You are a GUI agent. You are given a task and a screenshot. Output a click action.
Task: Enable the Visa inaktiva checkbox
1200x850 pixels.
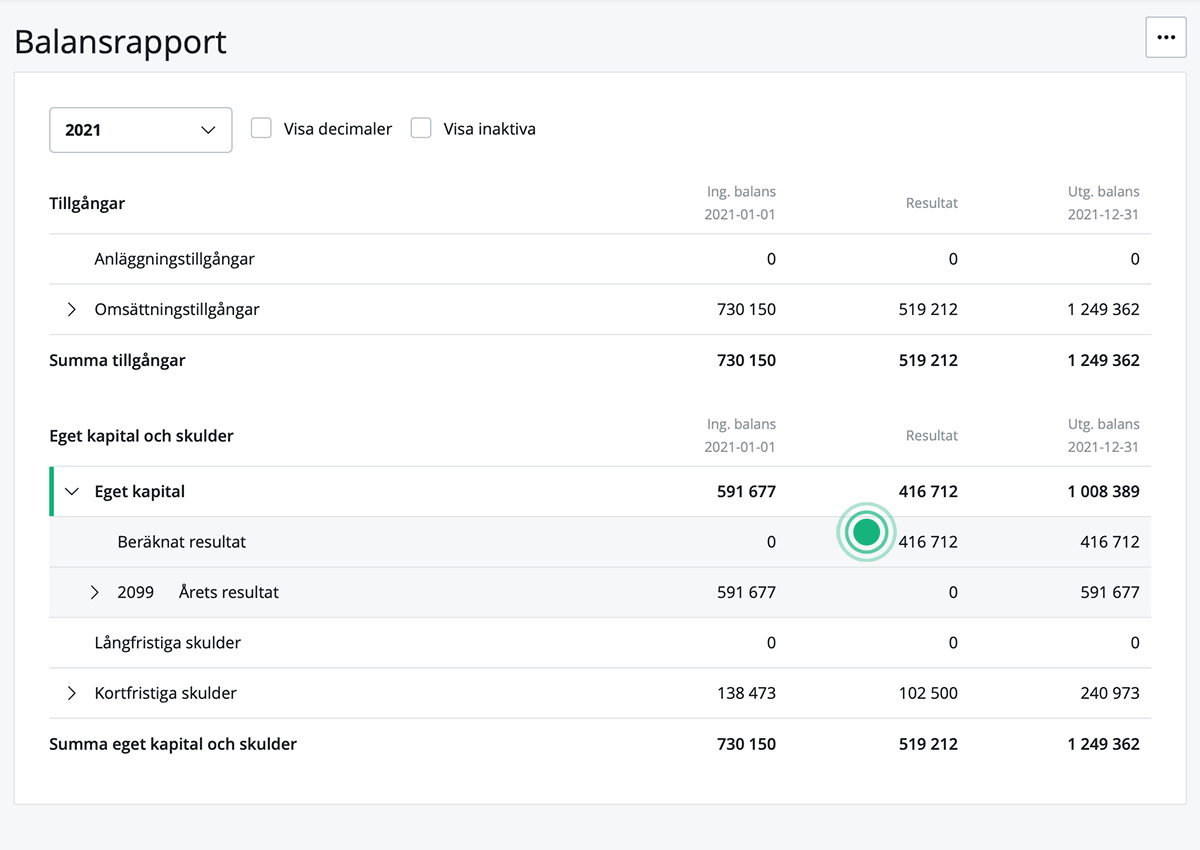pos(422,128)
